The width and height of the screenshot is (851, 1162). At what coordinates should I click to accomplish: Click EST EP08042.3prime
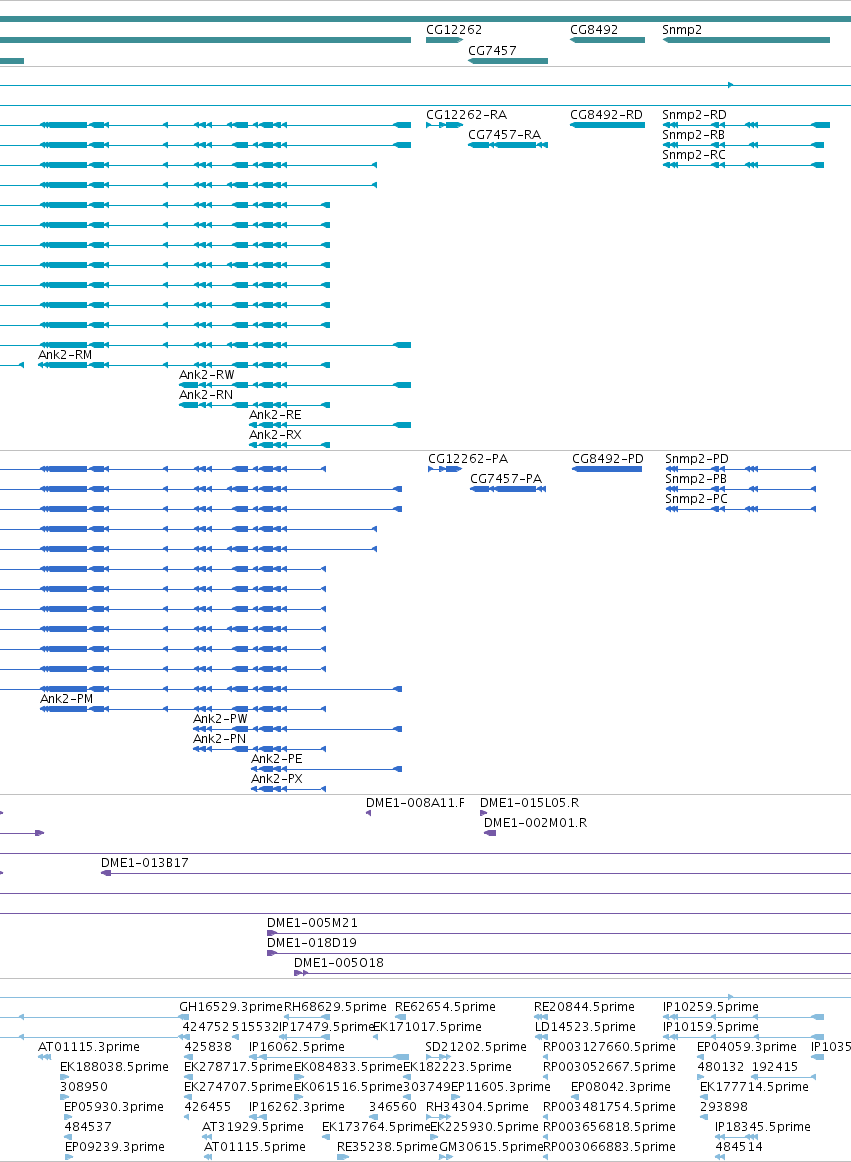pyautogui.click(x=620, y=1086)
